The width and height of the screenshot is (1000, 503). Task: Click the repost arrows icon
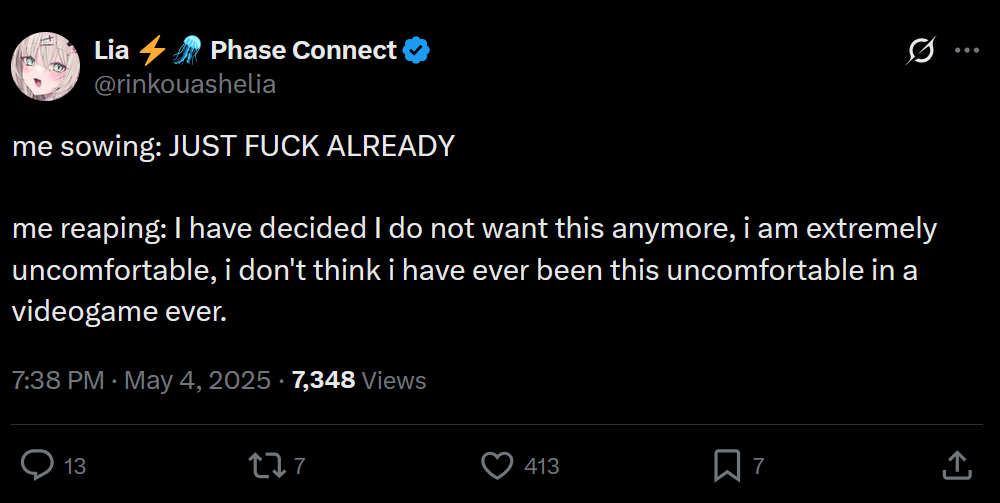pos(267,465)
